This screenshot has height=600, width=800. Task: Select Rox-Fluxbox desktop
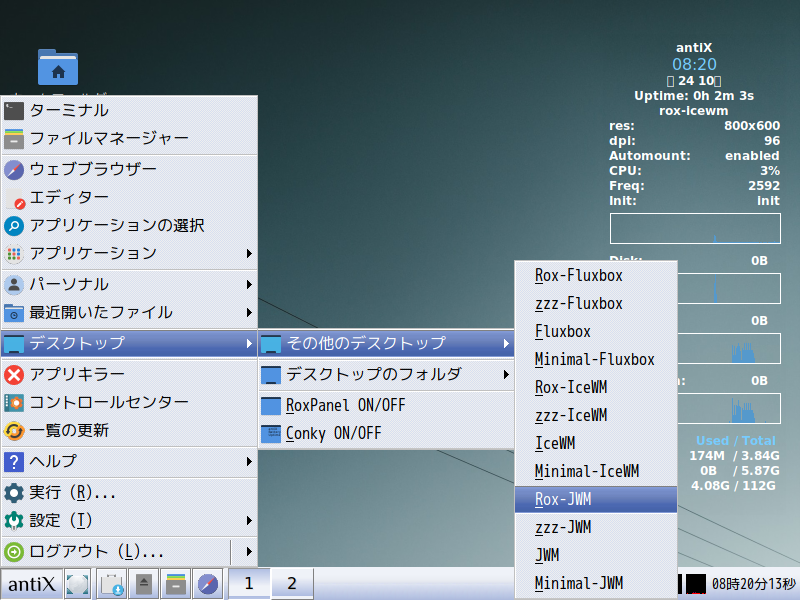coord(596,276)
